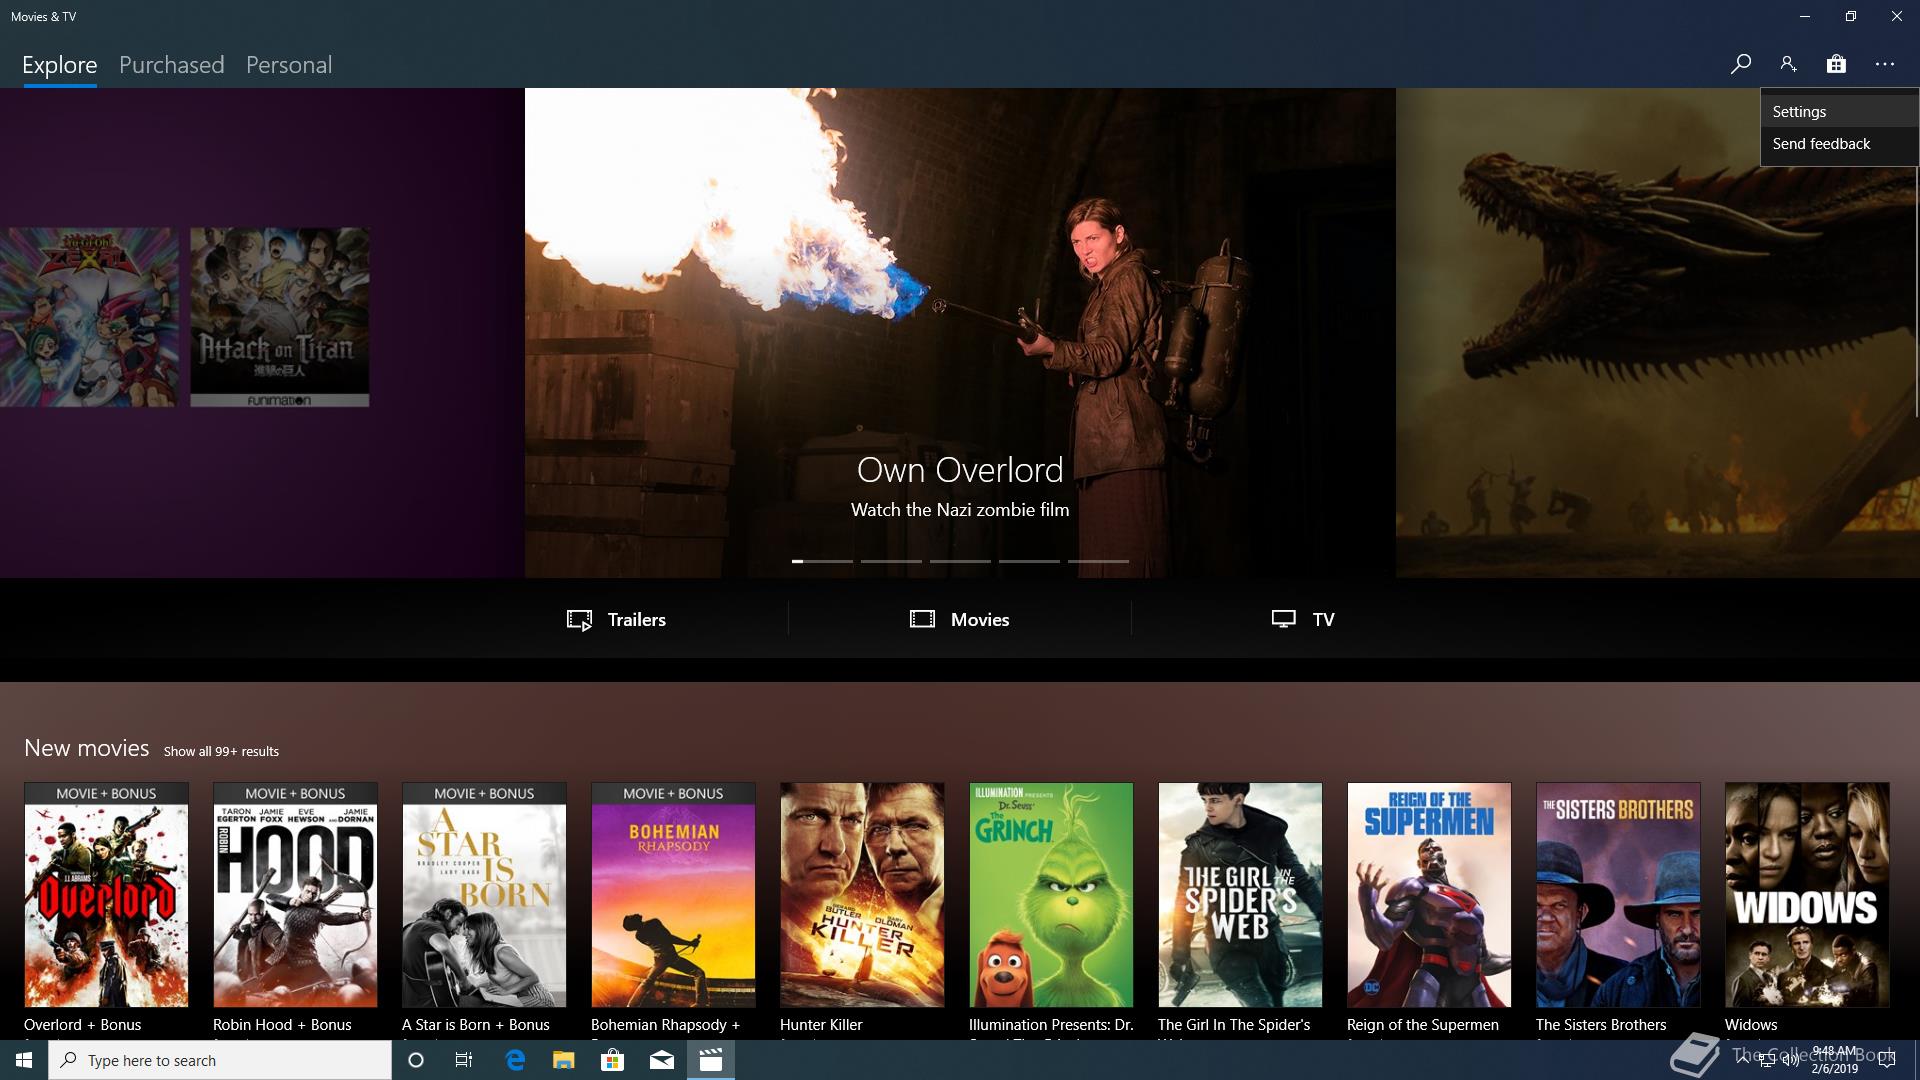Switch to the Purchased tab

[x=171, y=65]
